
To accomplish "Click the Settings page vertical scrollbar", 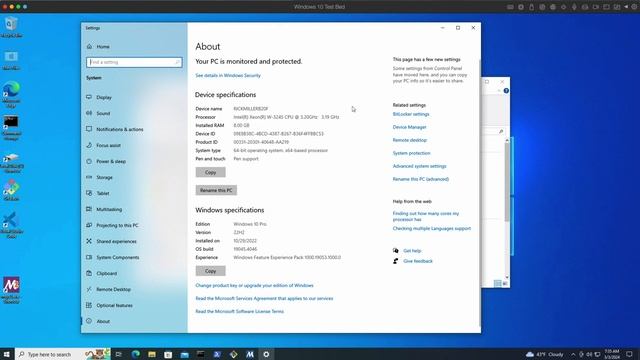I will pyautogui.click(x=479, y=192).
